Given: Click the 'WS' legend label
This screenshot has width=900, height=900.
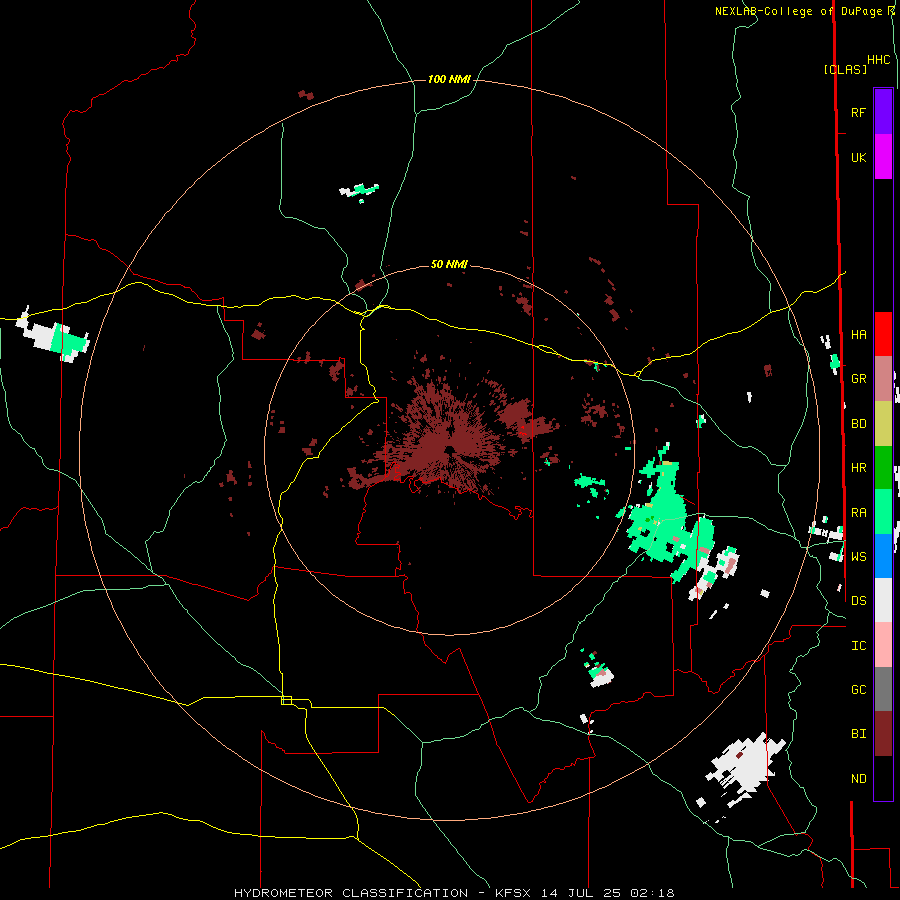Looking at the screenshot, I should (x=858, y=557).
